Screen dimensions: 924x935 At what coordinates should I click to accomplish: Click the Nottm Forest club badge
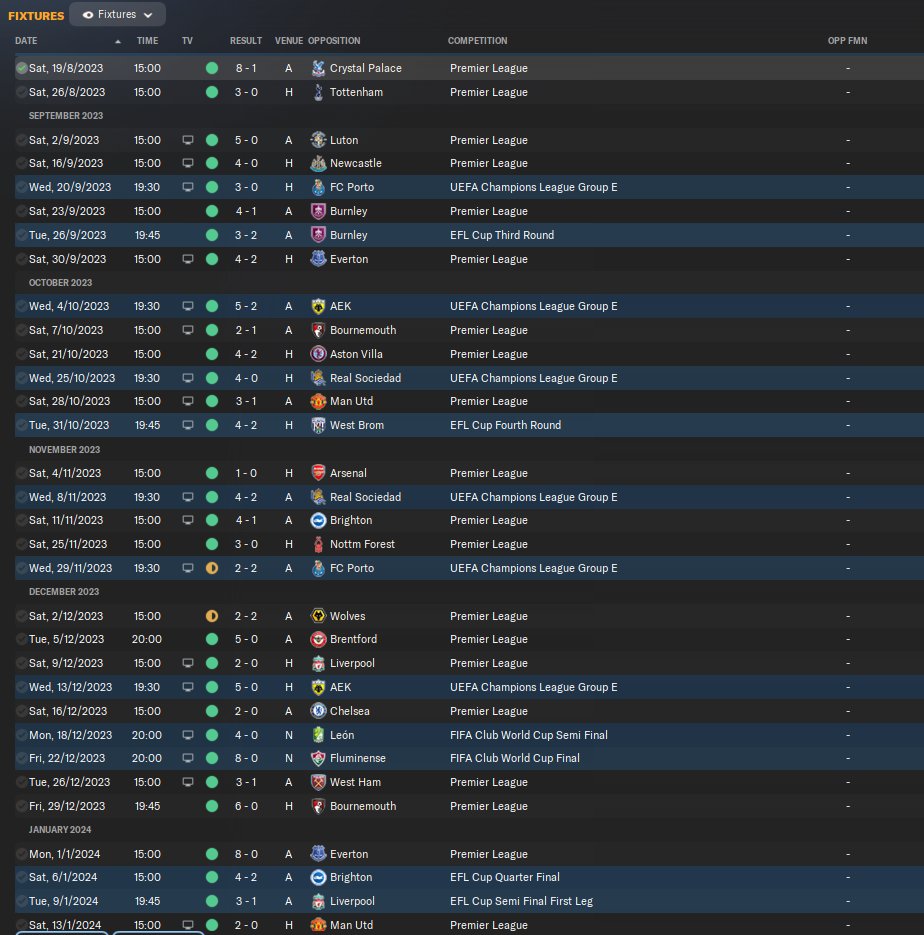pos(318,544)
